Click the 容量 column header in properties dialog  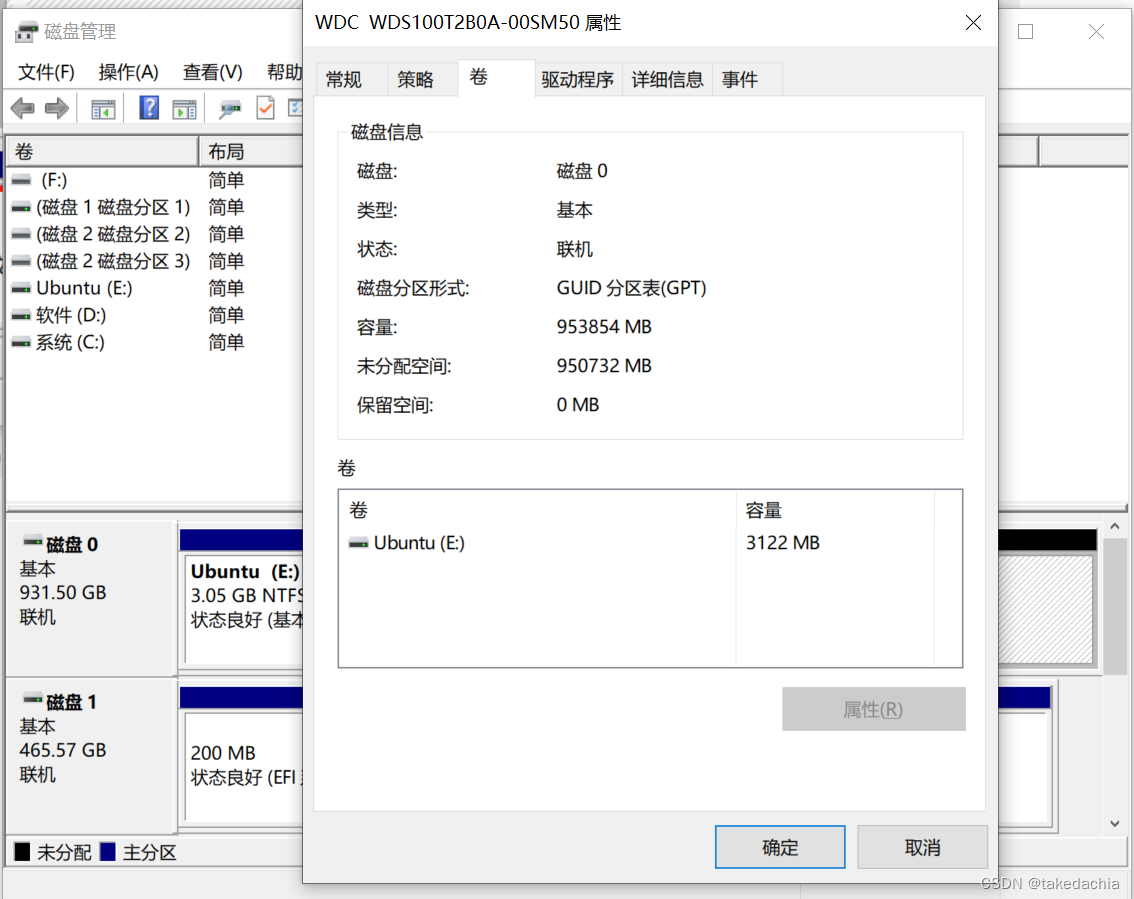coord(835,511)
